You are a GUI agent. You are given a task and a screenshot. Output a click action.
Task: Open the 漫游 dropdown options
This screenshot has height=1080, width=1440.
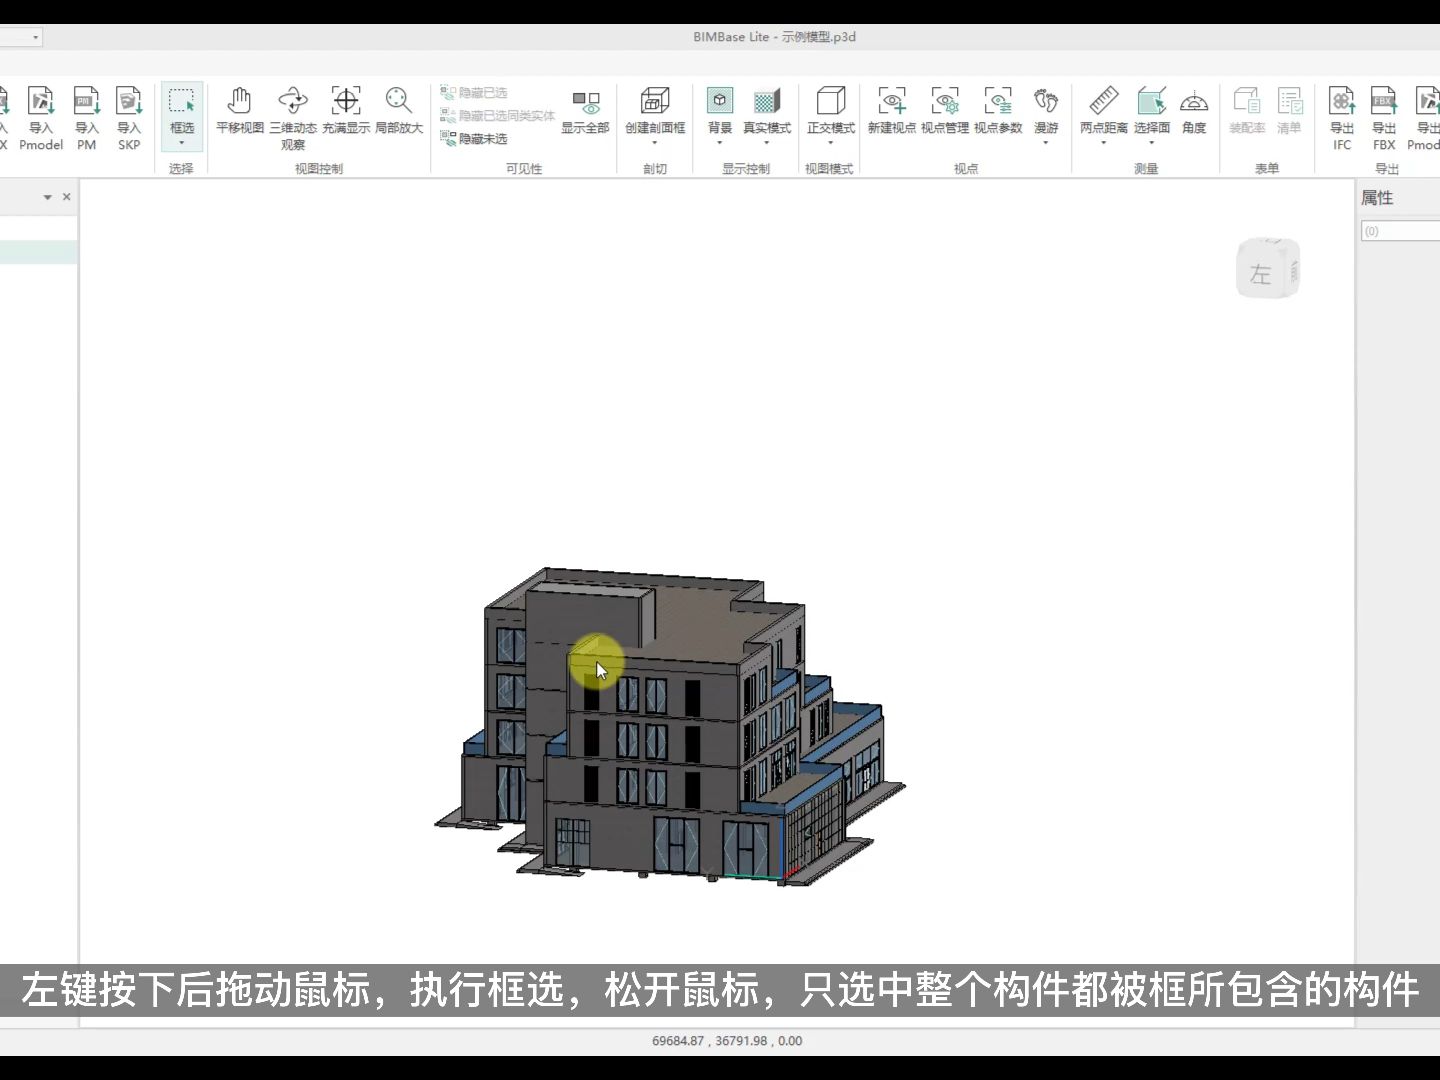pos(1047,143)
